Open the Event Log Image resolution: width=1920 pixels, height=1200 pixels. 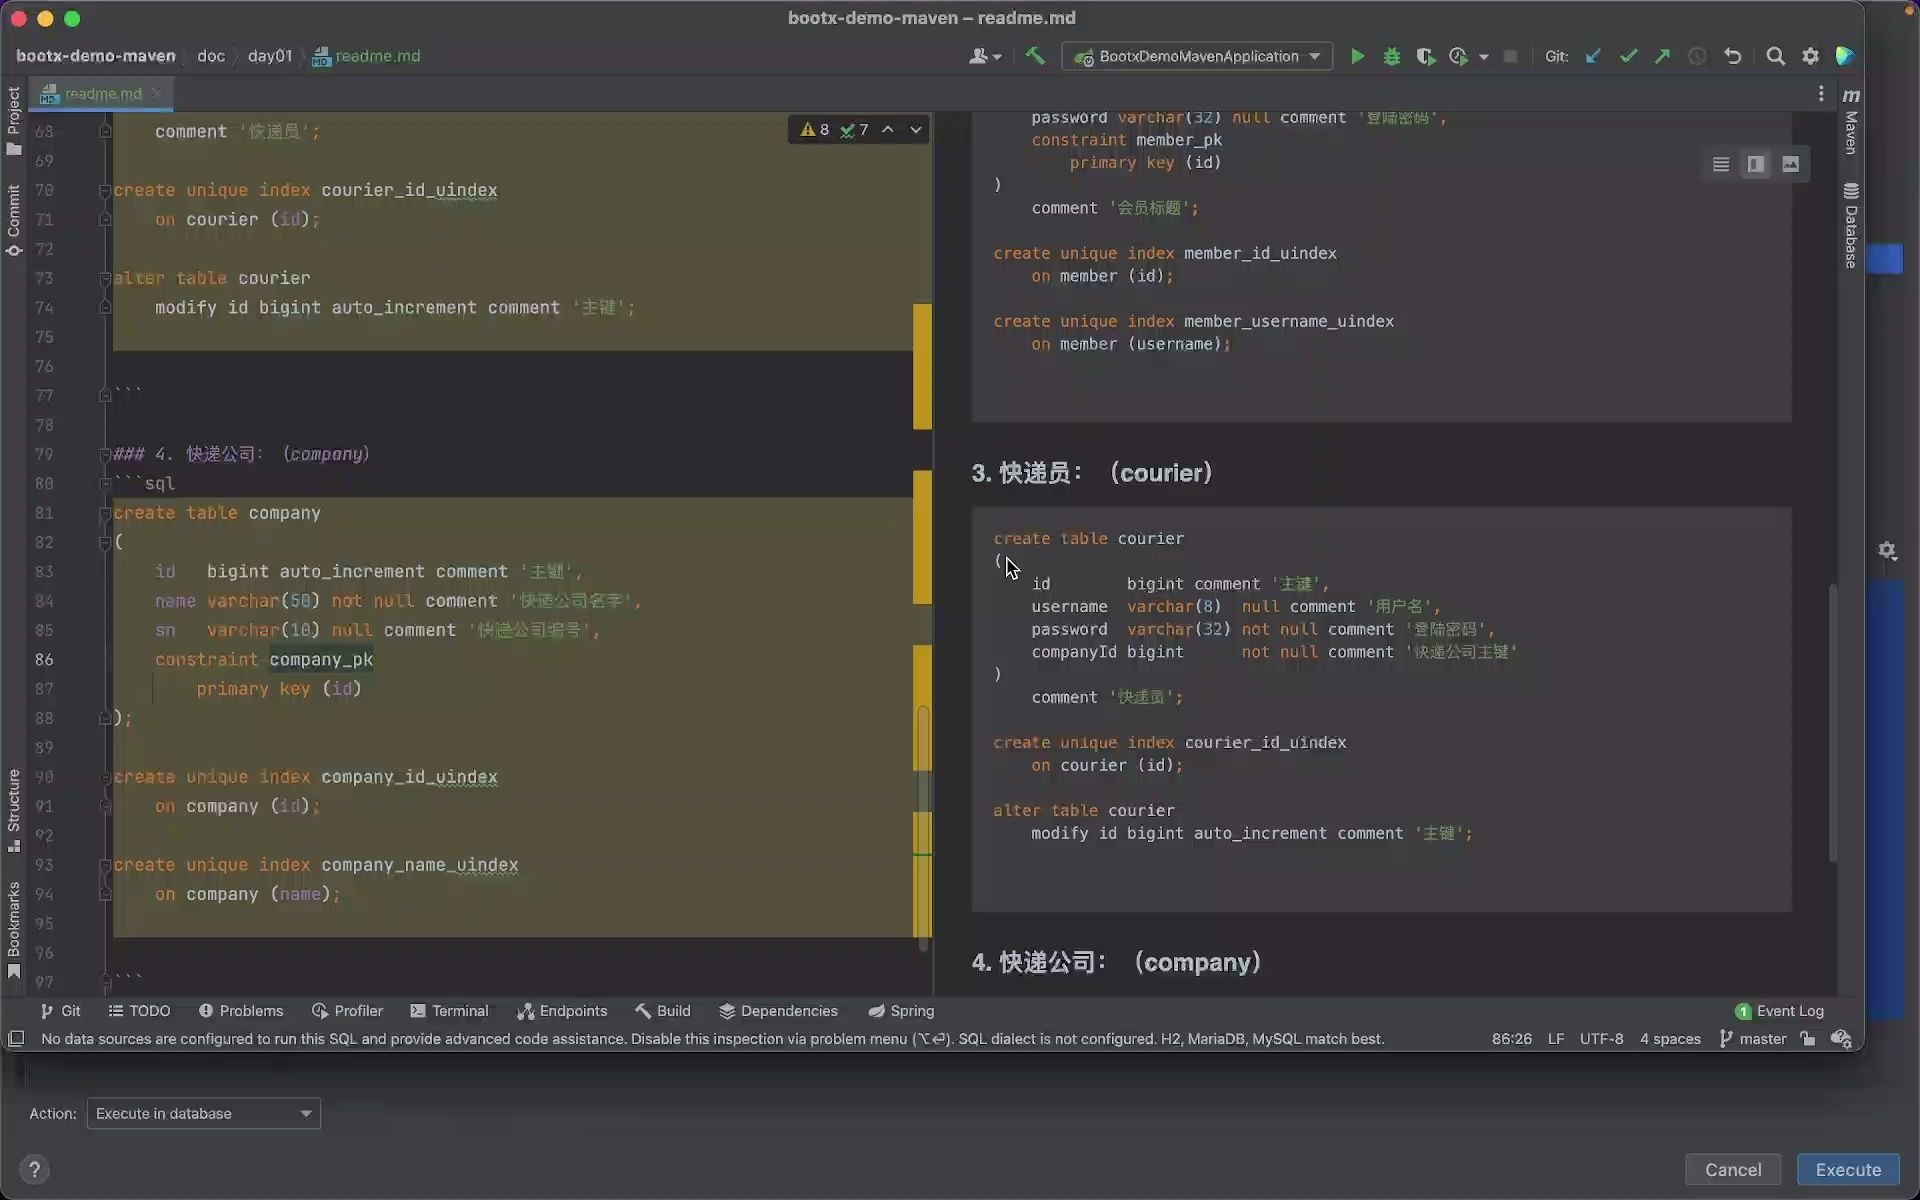click(x=1779, y=1011)
